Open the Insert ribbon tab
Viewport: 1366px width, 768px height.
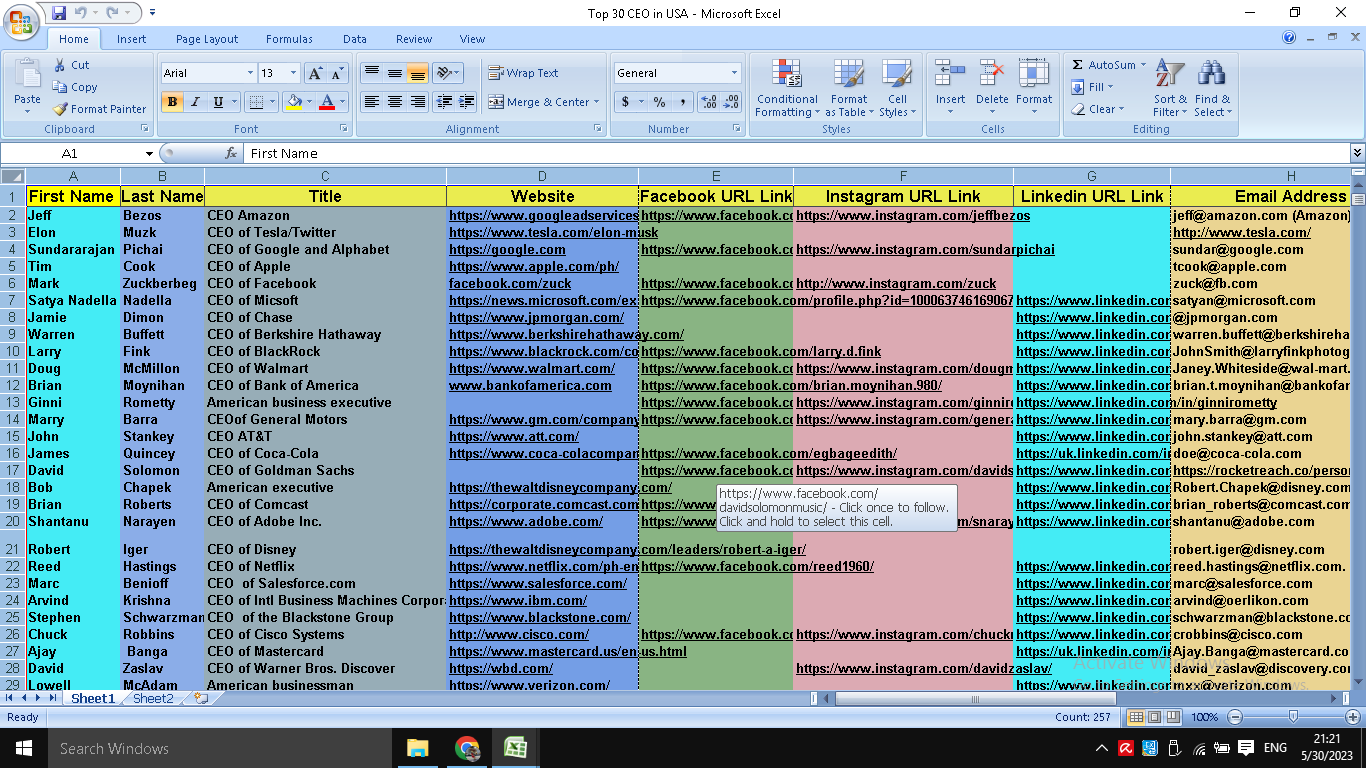(131, 39)
